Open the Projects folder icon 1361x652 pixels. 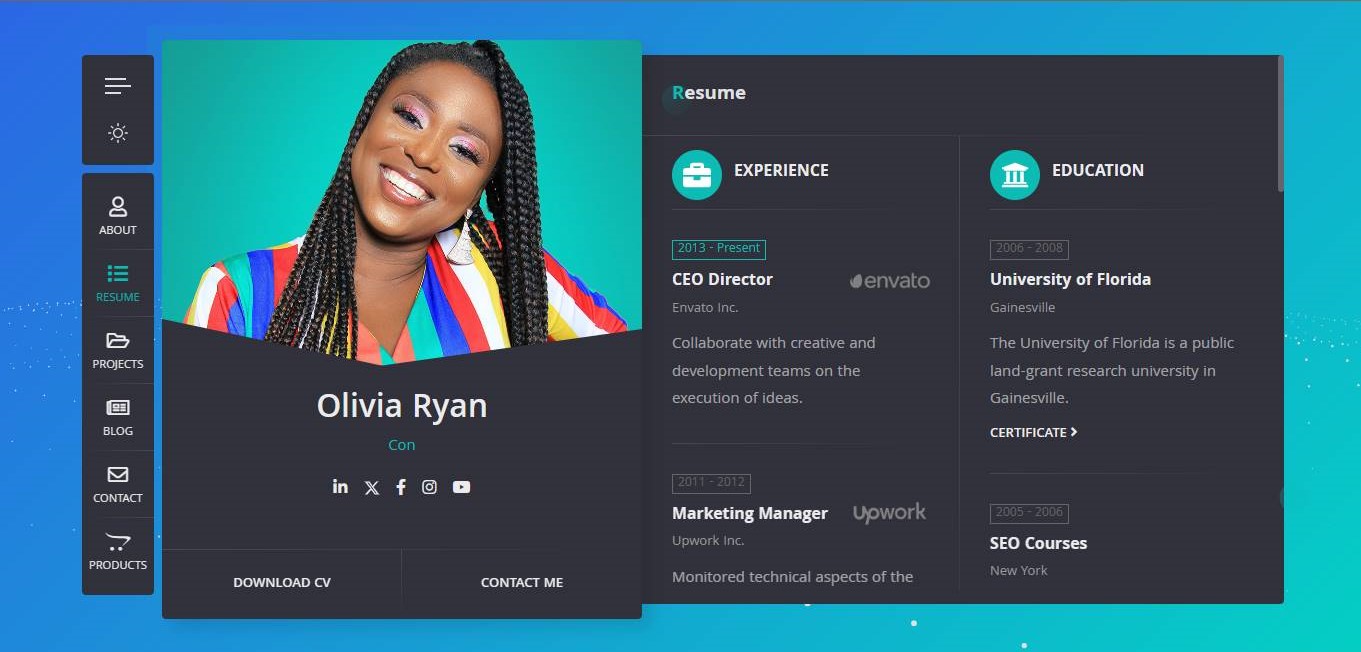118,341
